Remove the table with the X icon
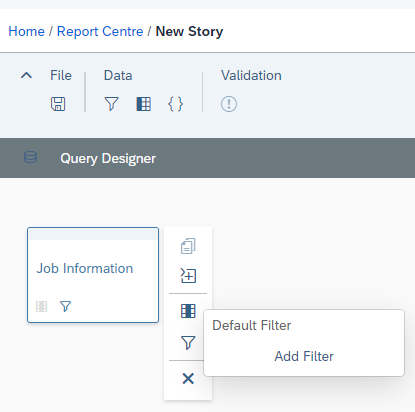415x412 pixels. [188, 379]
